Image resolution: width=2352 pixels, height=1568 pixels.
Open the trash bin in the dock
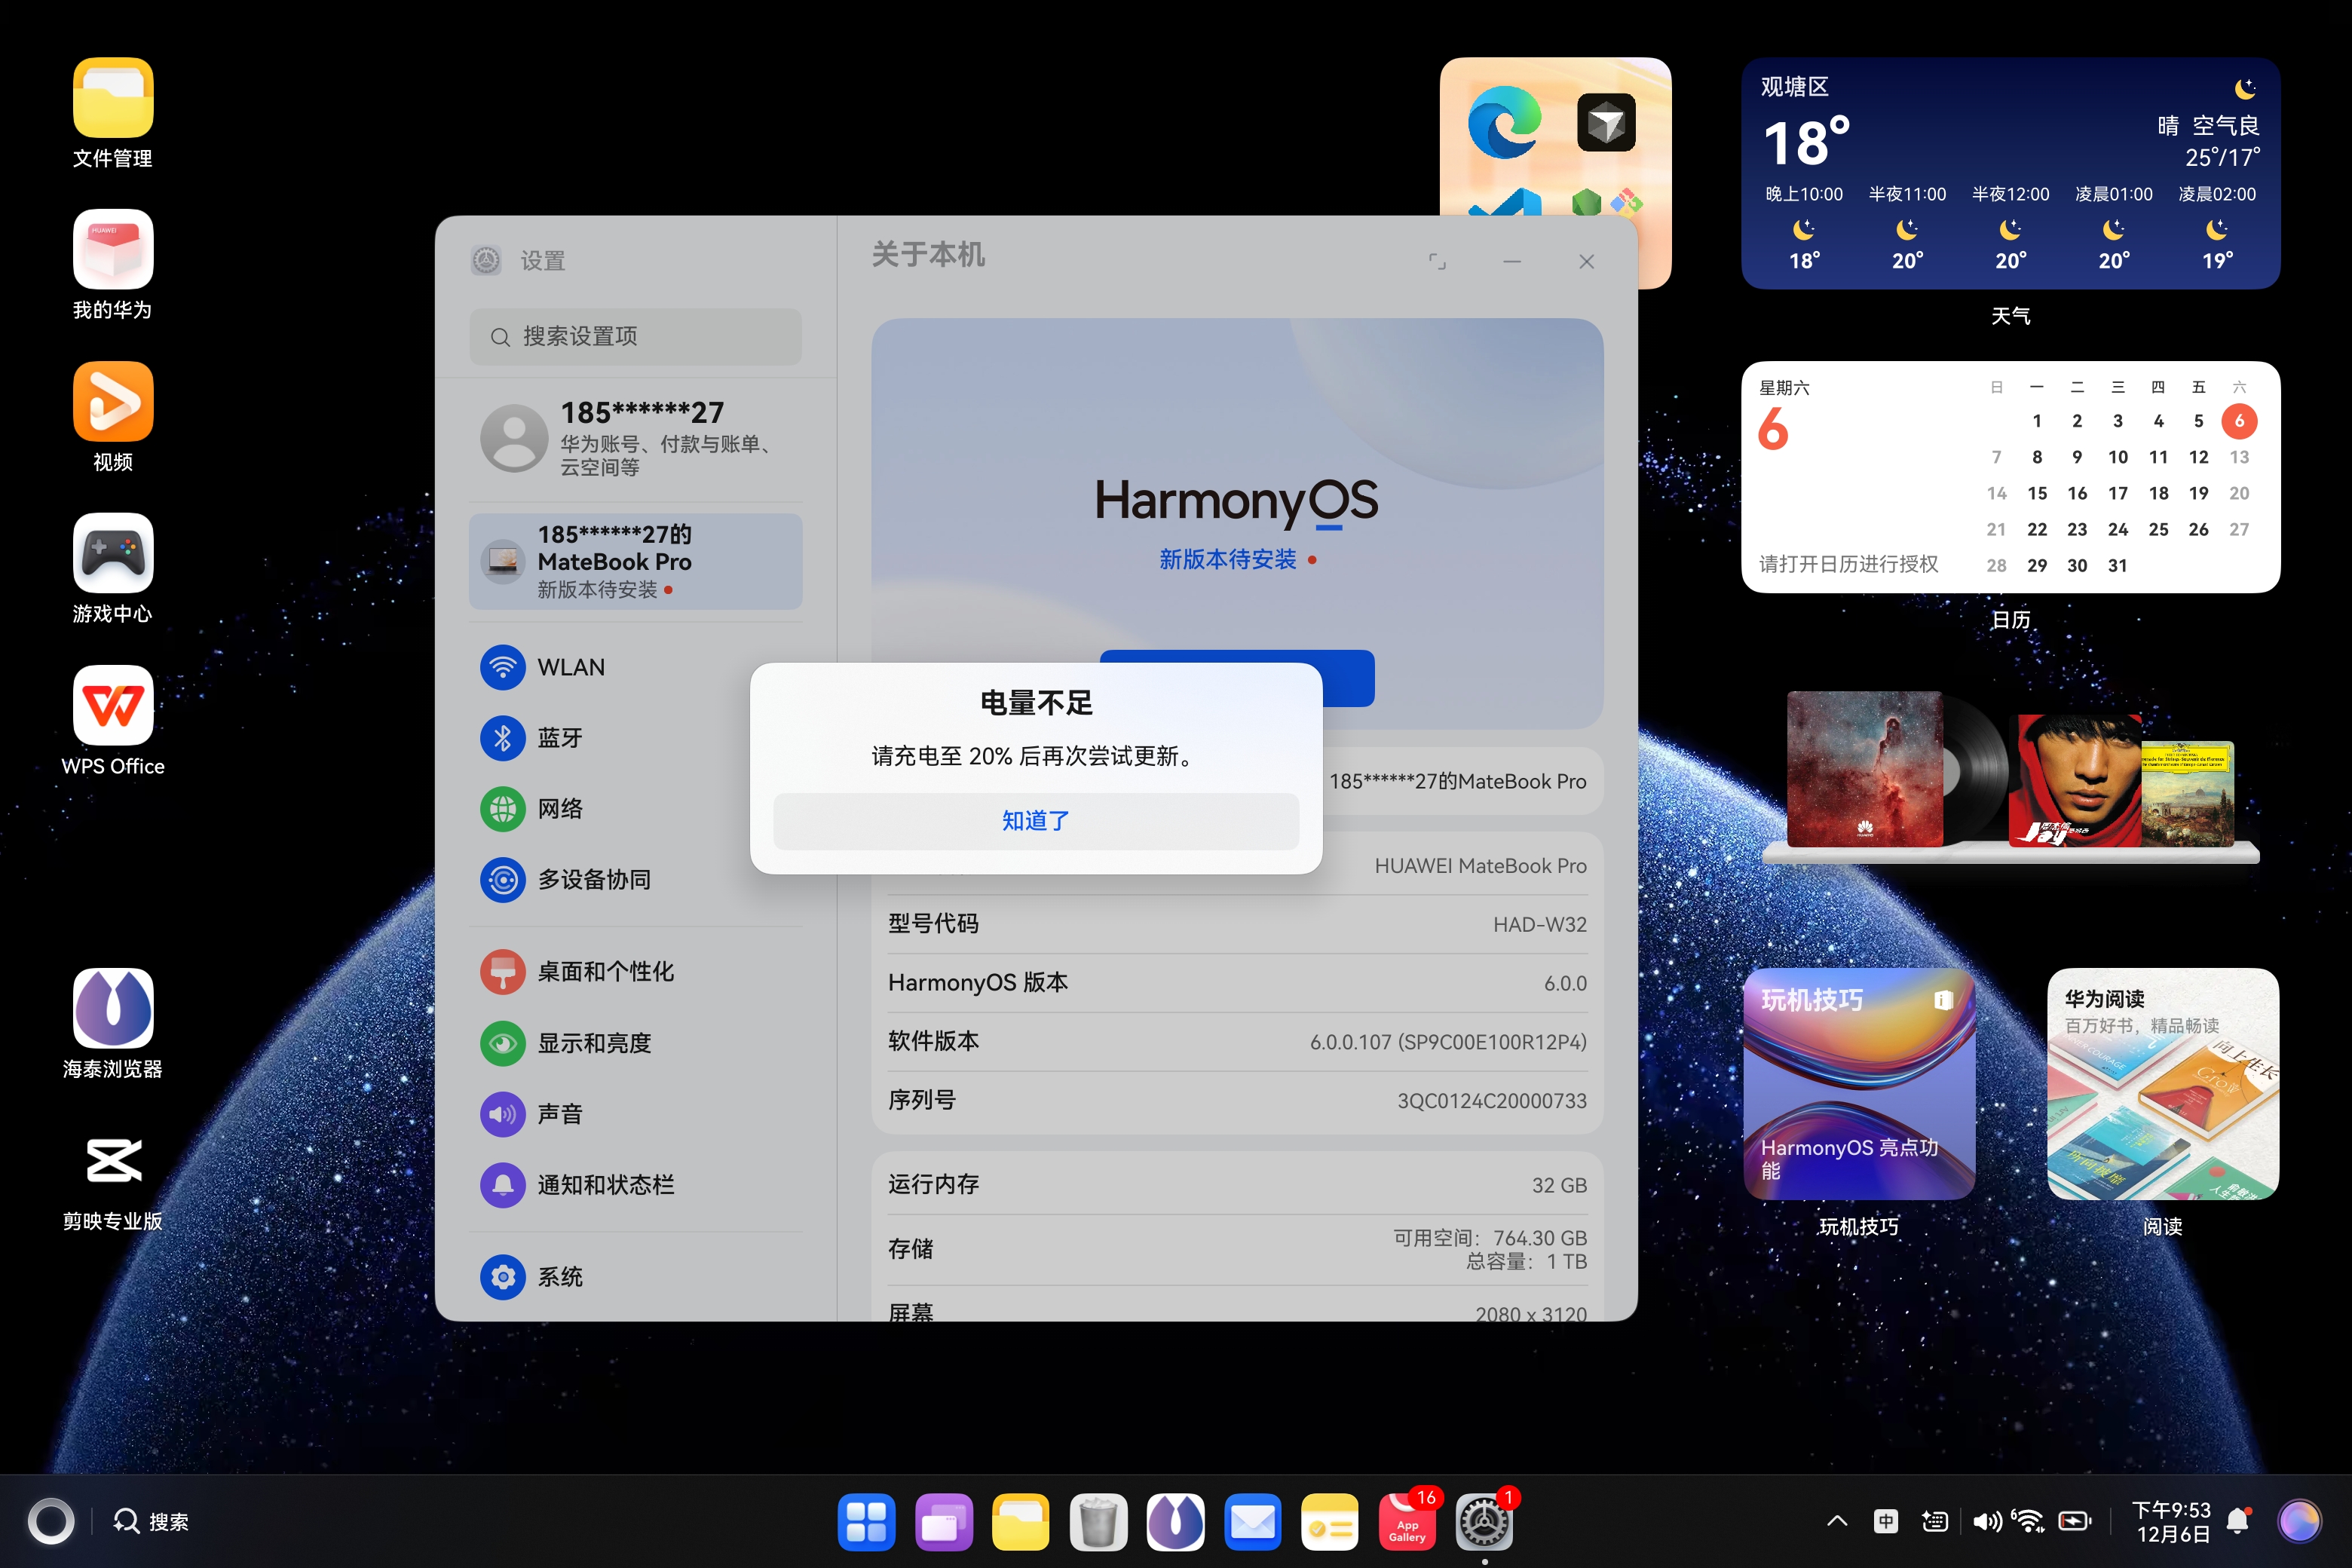pyautogui.click(x=1098, y=1522)
